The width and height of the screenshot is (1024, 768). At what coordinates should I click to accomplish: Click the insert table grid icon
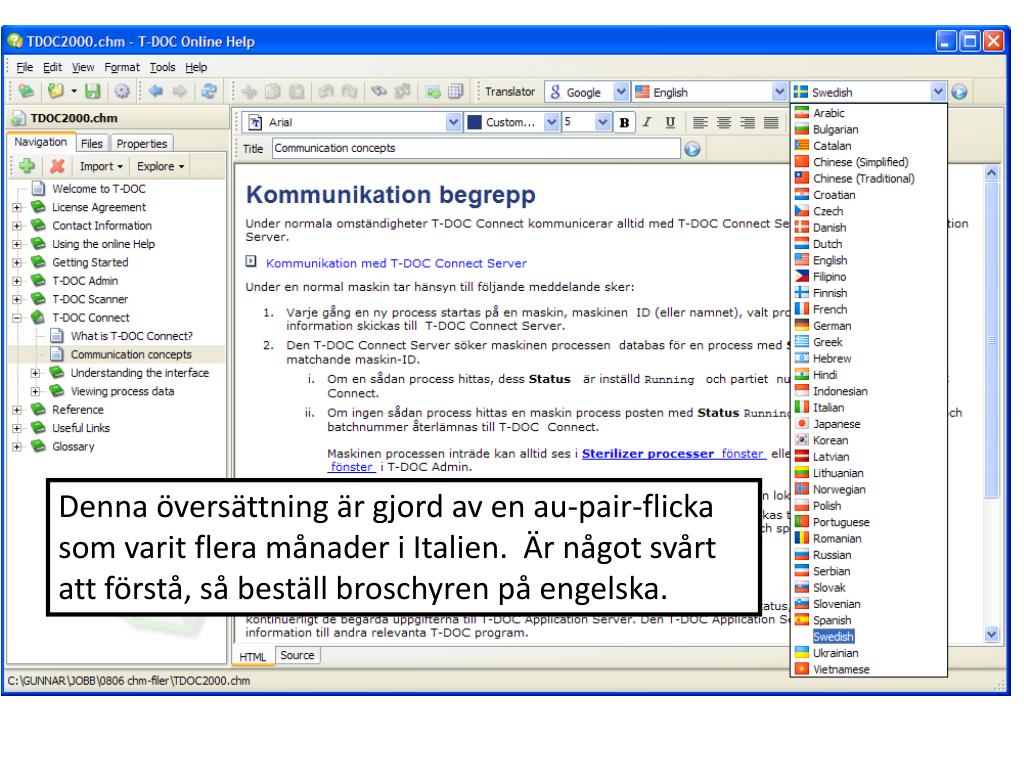point(456,91)
